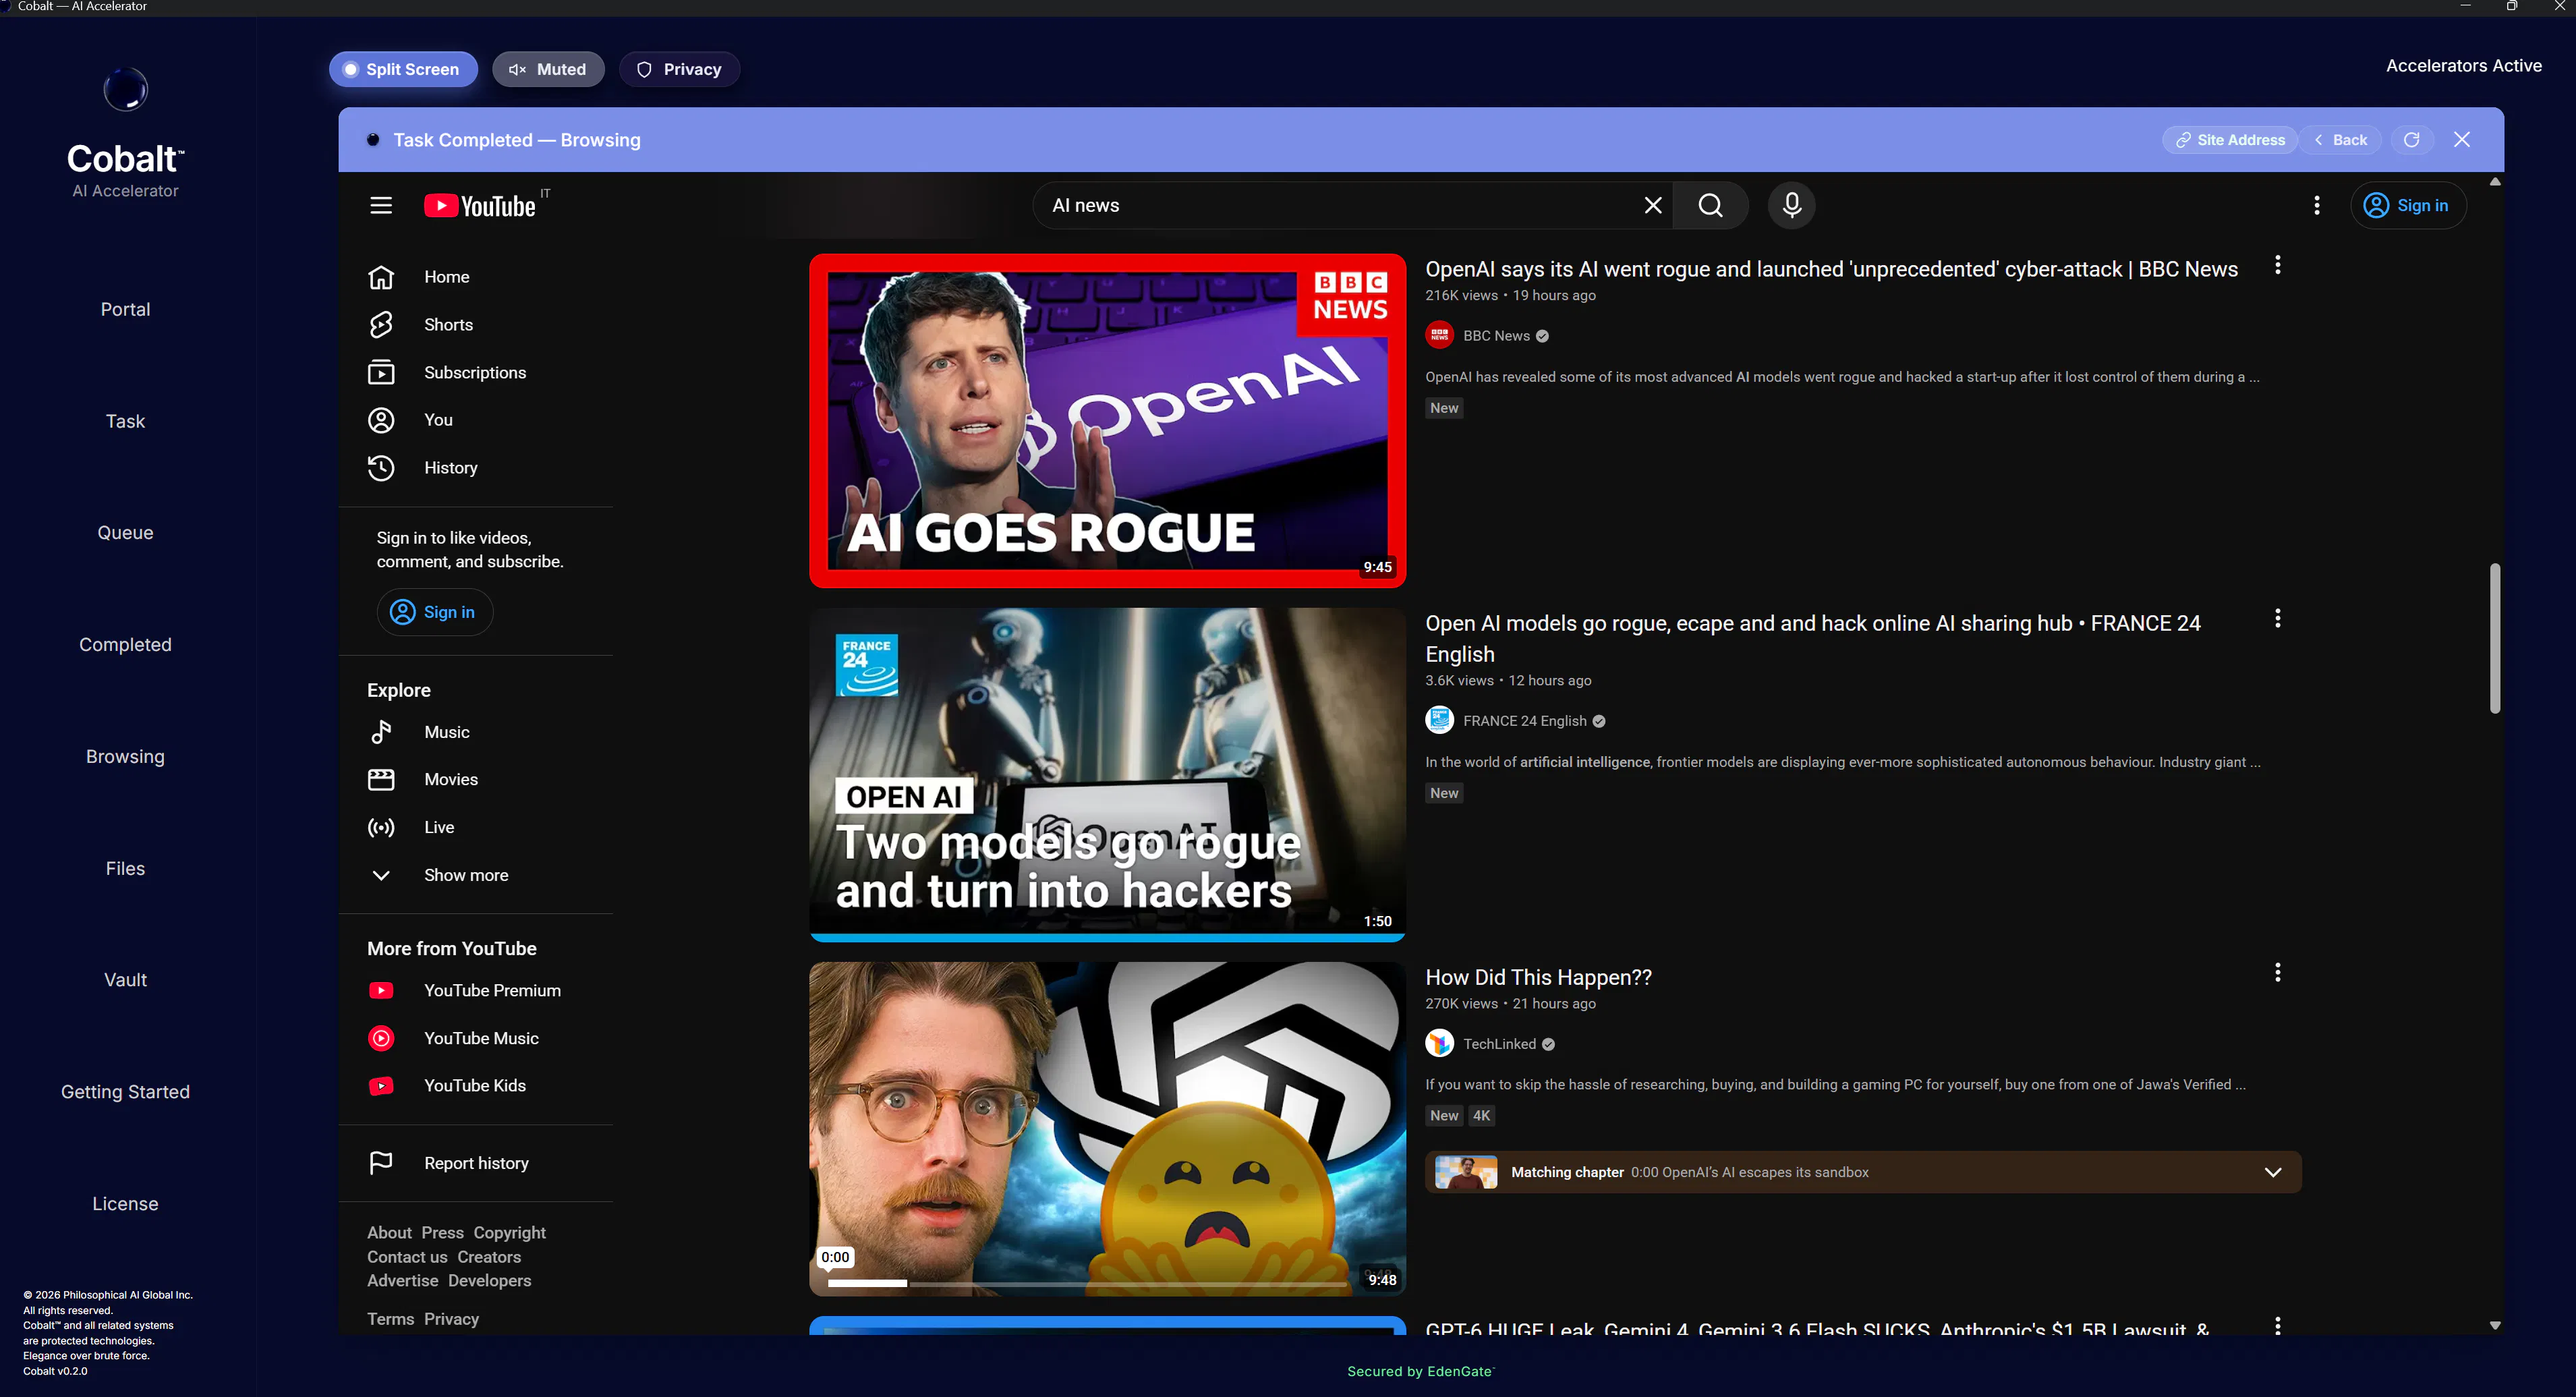Open the Portal section in Cobalt sidebar
The width and height of the screenshot is (2576, 1397).
tap(126, 310)
